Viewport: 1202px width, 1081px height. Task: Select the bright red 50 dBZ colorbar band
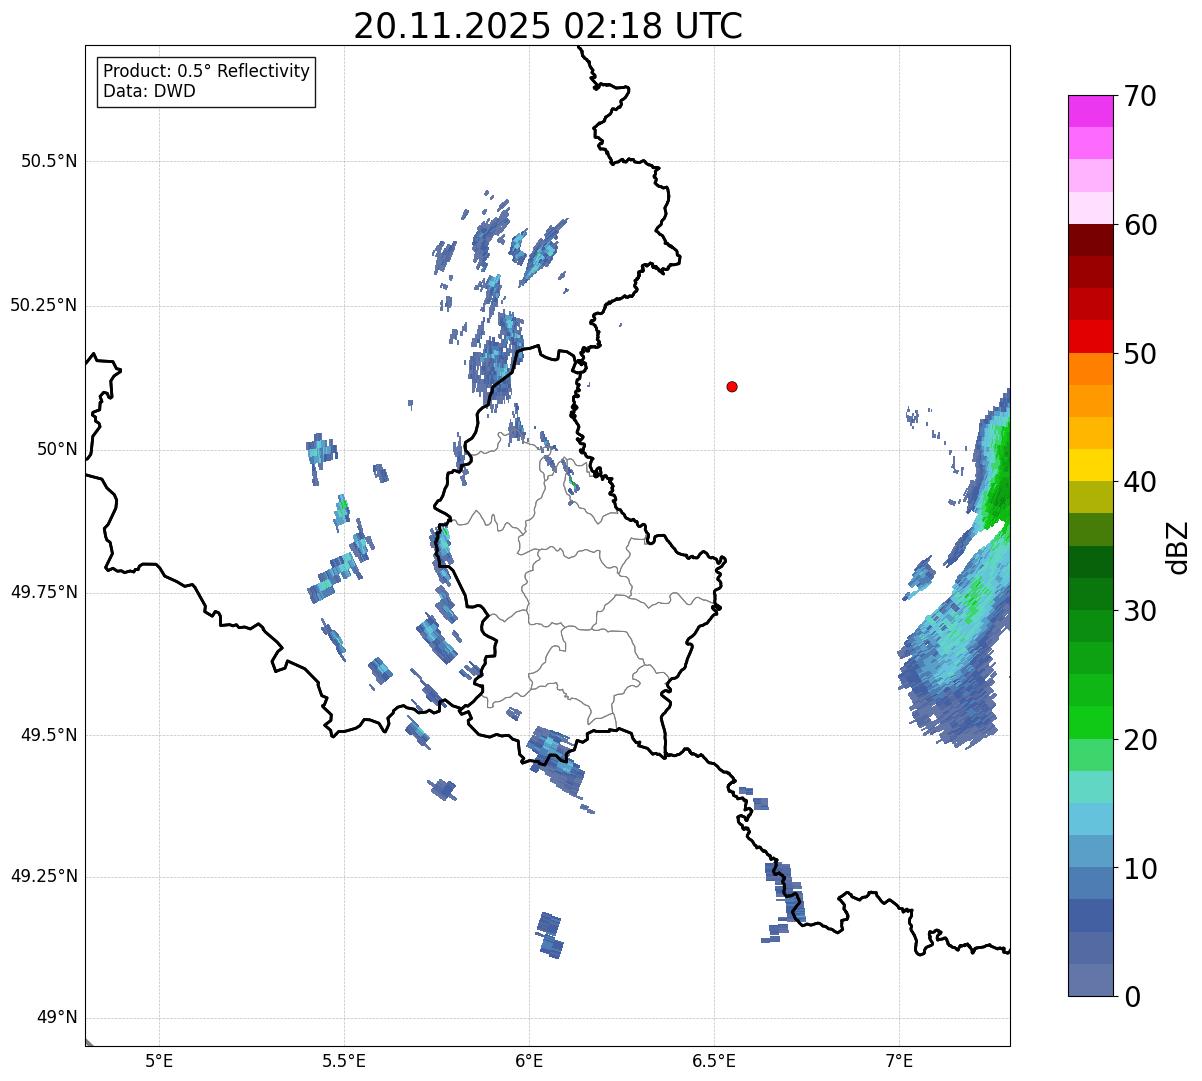1091,336
